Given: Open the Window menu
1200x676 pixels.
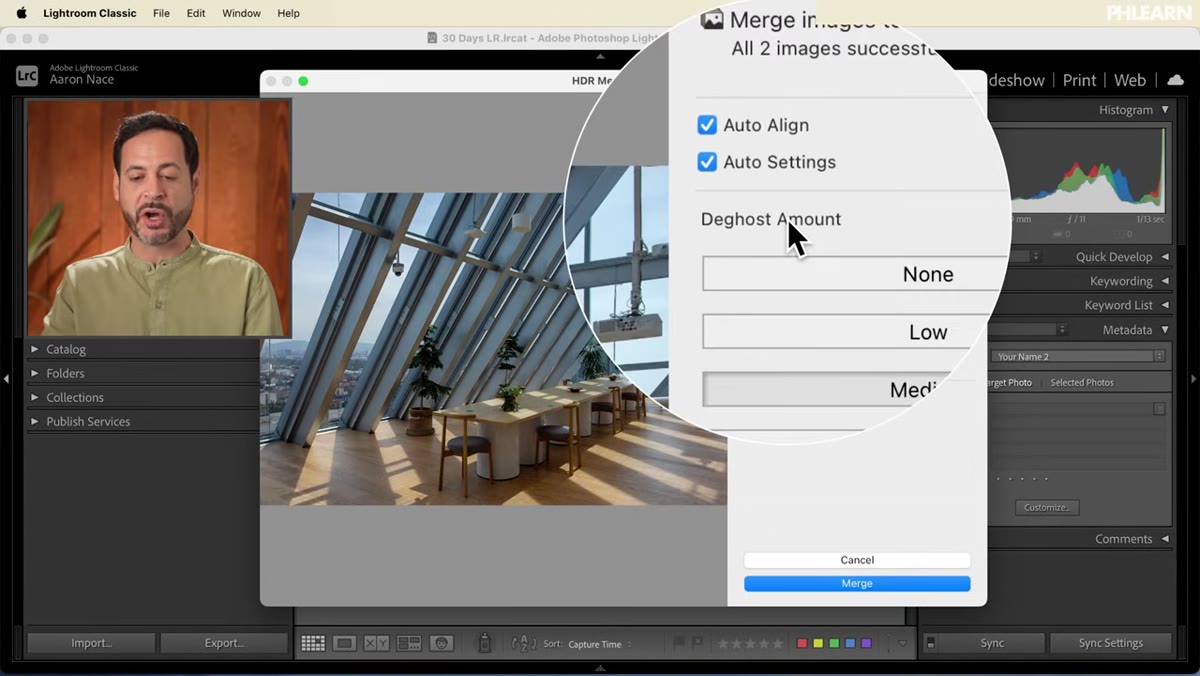Looking at the screenshot, I should (x=241, y=13).
